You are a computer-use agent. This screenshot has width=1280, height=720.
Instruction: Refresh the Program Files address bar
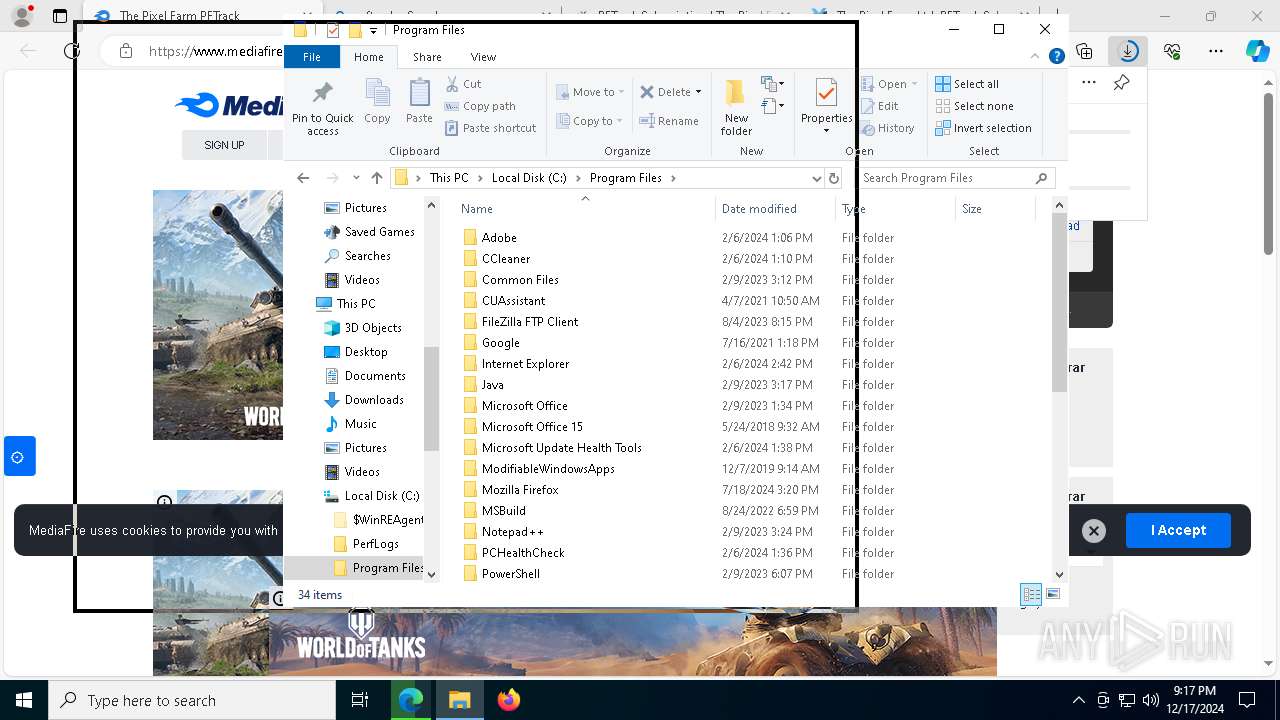click(833, 178)
